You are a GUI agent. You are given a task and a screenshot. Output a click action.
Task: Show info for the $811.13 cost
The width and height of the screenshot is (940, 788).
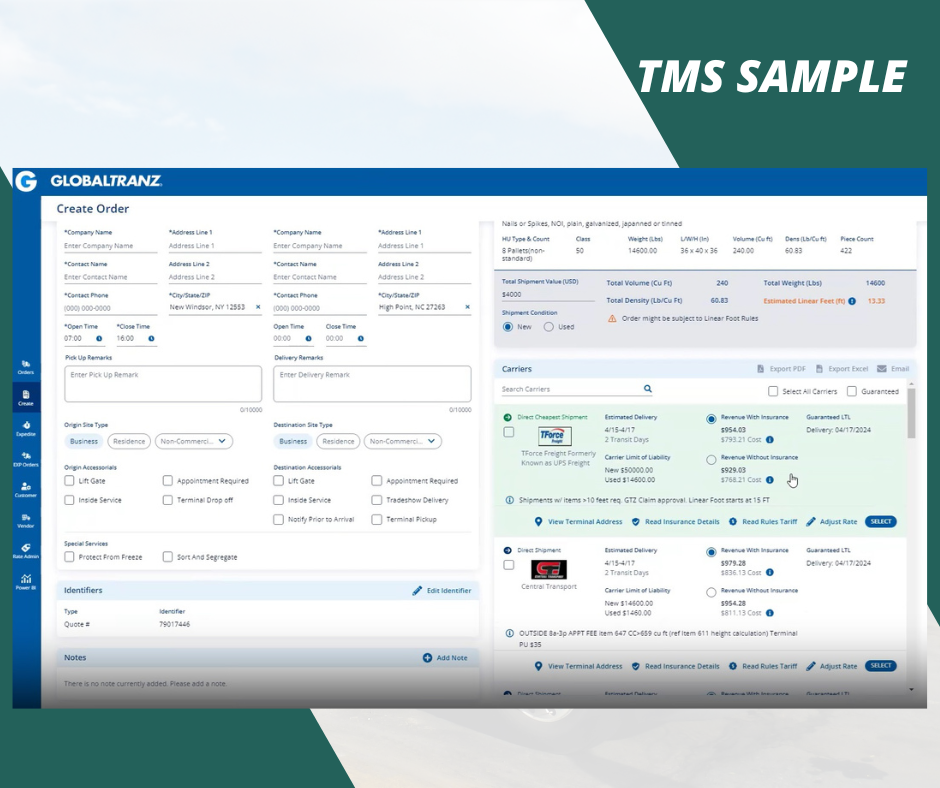[770, 613]
